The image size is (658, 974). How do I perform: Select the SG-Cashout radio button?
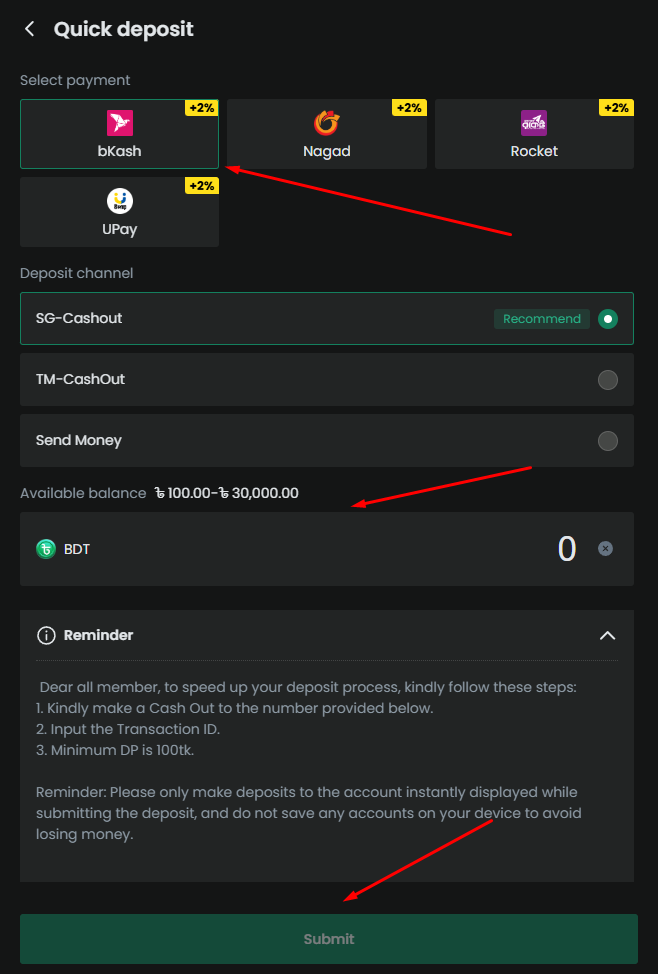tap(608, 319)
